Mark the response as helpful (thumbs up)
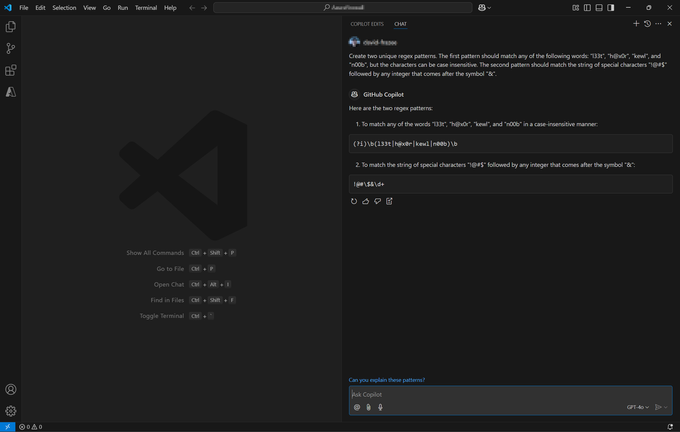 [x=366, y=201]
